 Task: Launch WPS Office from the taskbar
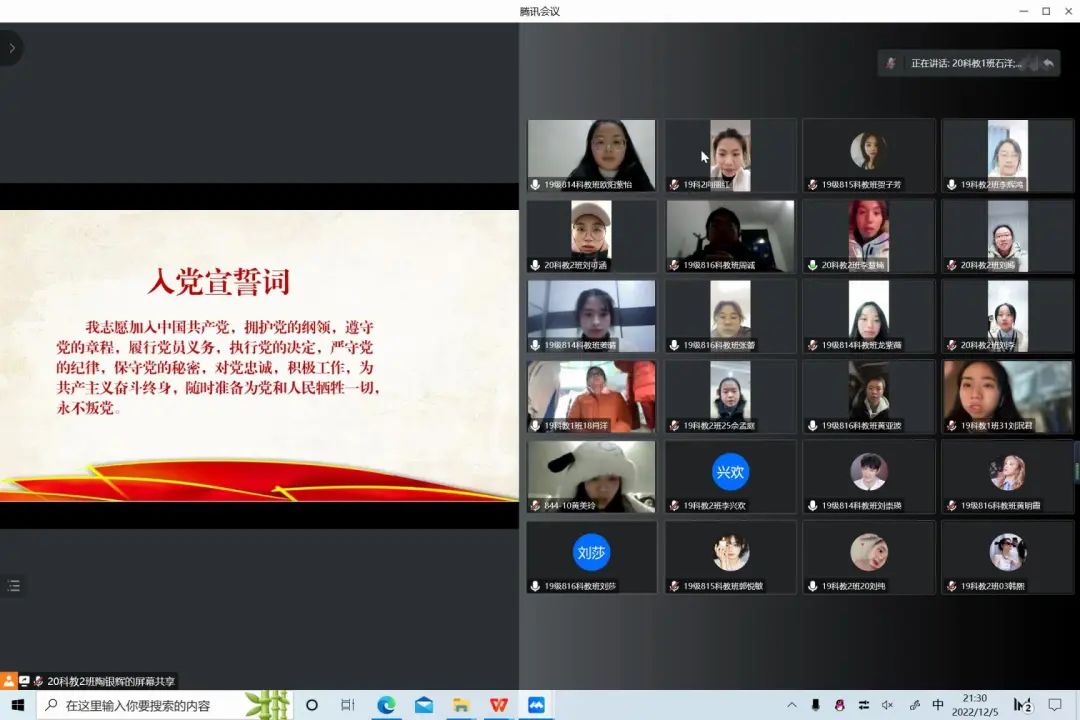[498, 704]
